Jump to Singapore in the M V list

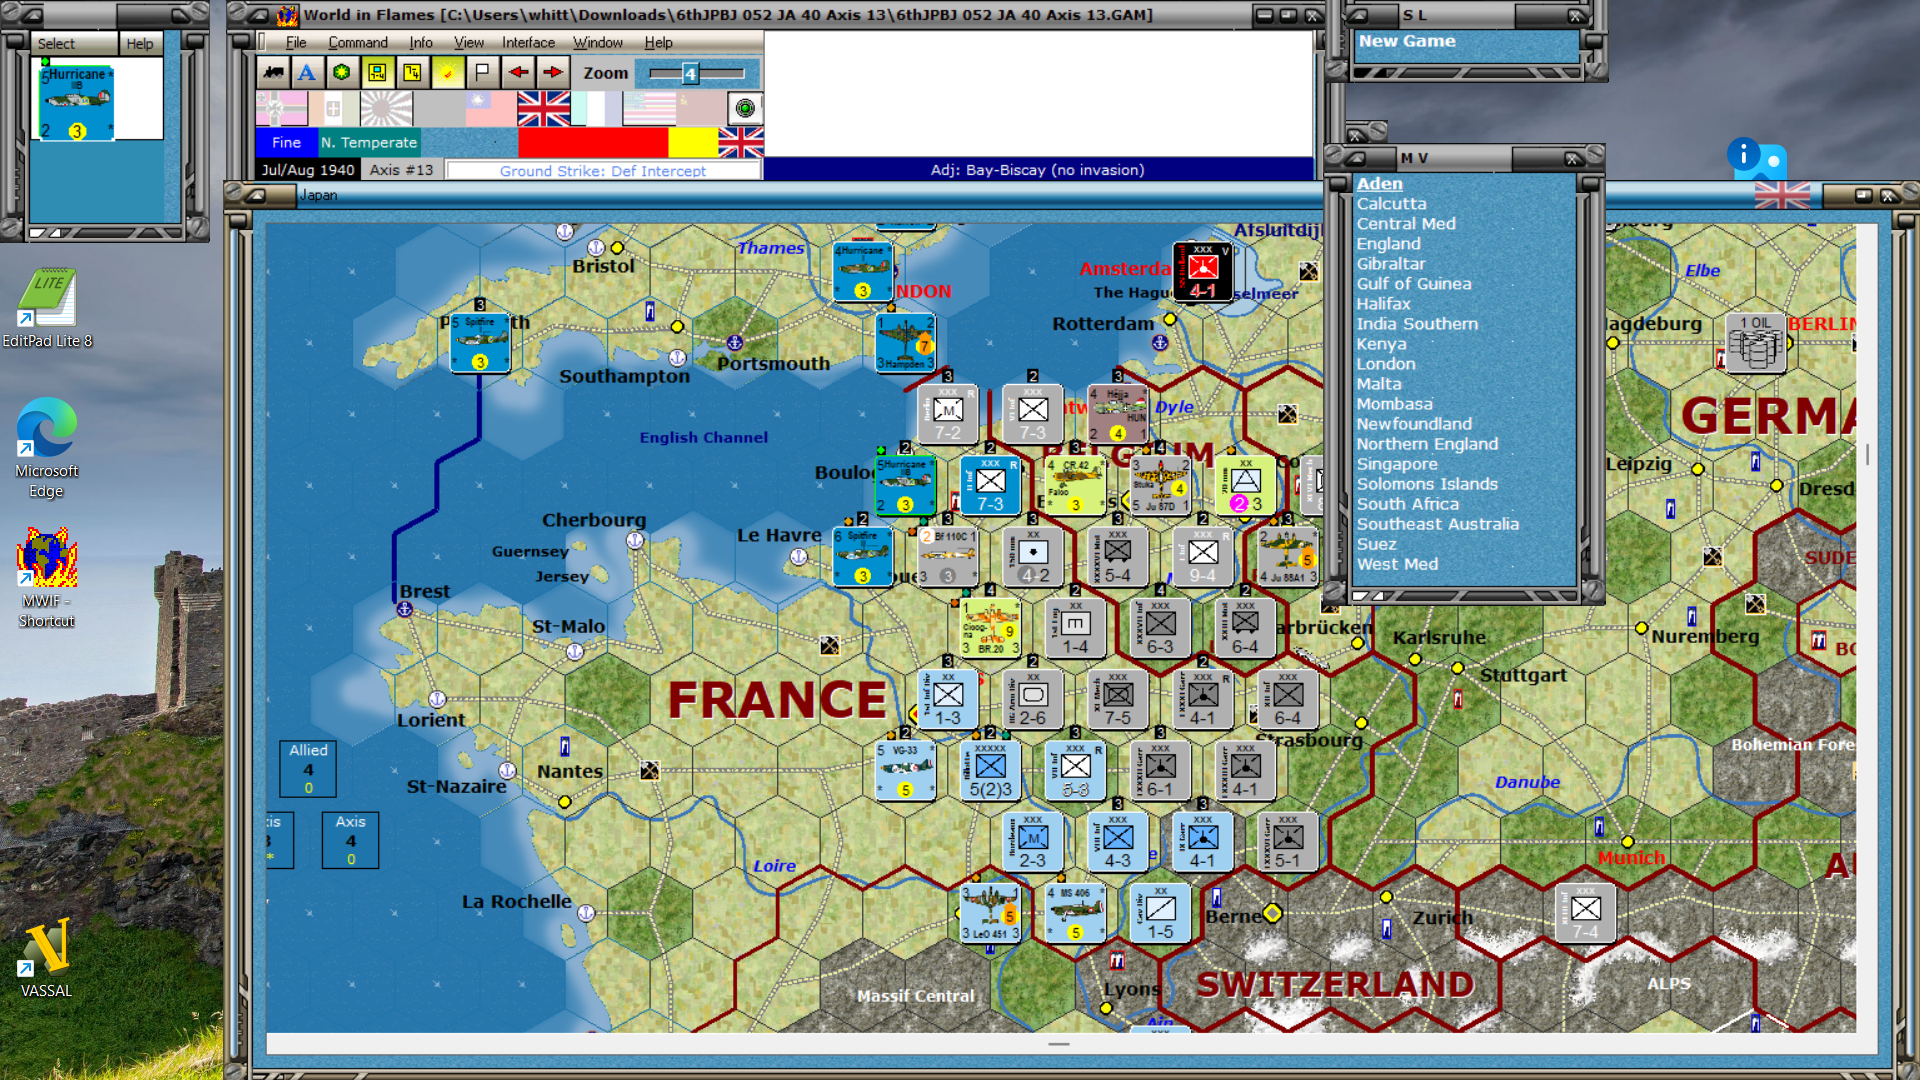point(1397,464)
